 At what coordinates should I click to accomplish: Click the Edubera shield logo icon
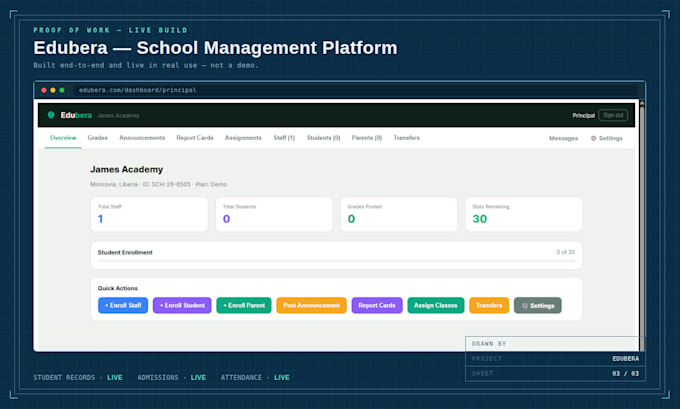(51, 115)
